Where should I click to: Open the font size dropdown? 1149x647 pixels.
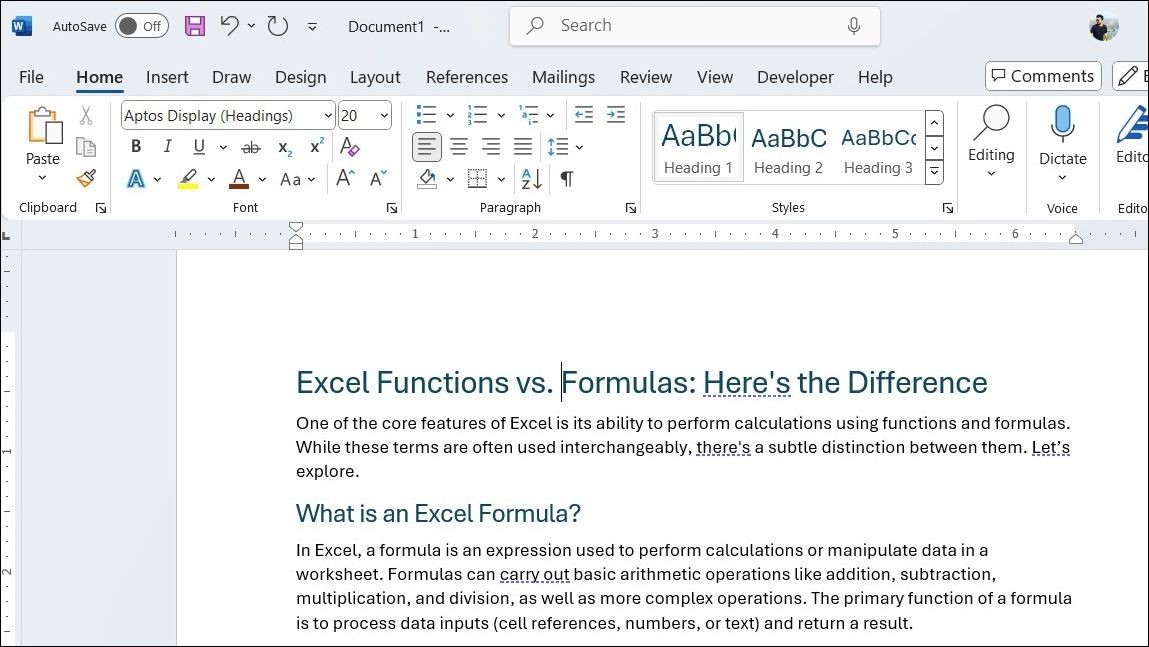point(384,115)
